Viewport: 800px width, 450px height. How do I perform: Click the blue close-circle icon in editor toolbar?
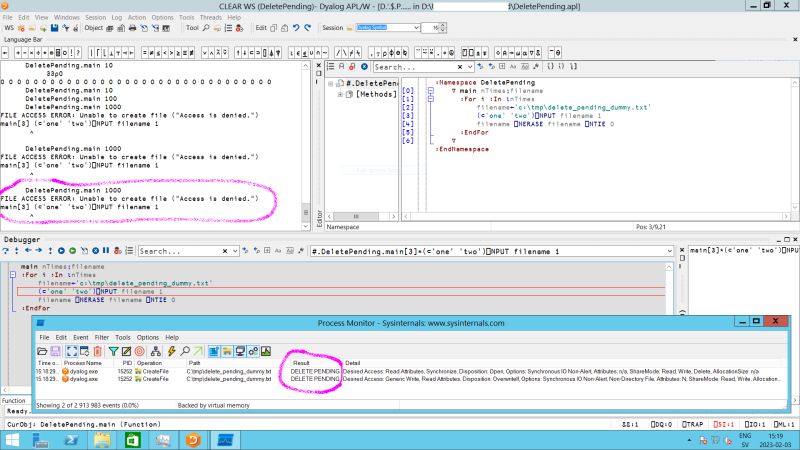pos(364,67)
